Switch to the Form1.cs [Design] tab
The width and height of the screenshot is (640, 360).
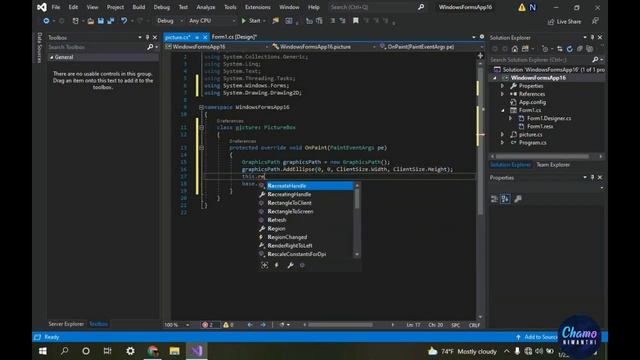[x=234, y=37]
